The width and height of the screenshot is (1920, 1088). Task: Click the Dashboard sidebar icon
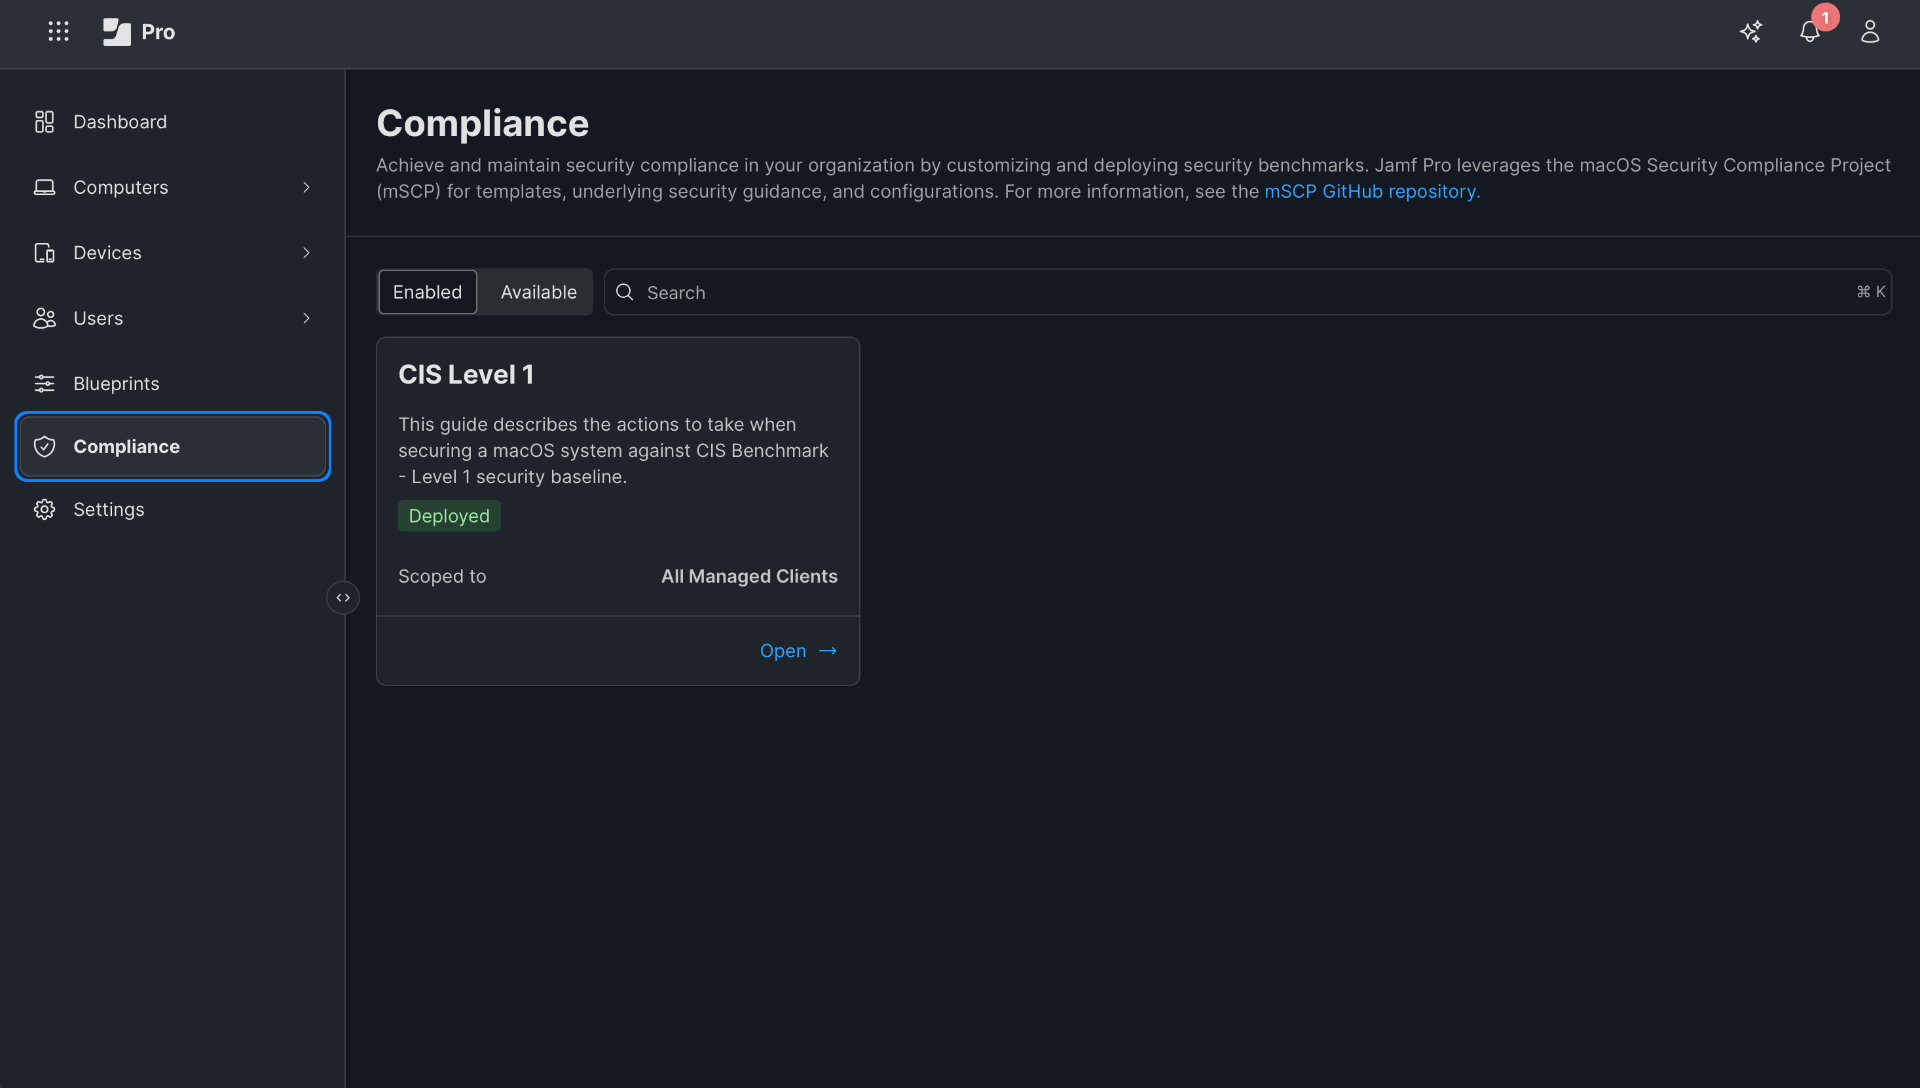pos(44,122)
